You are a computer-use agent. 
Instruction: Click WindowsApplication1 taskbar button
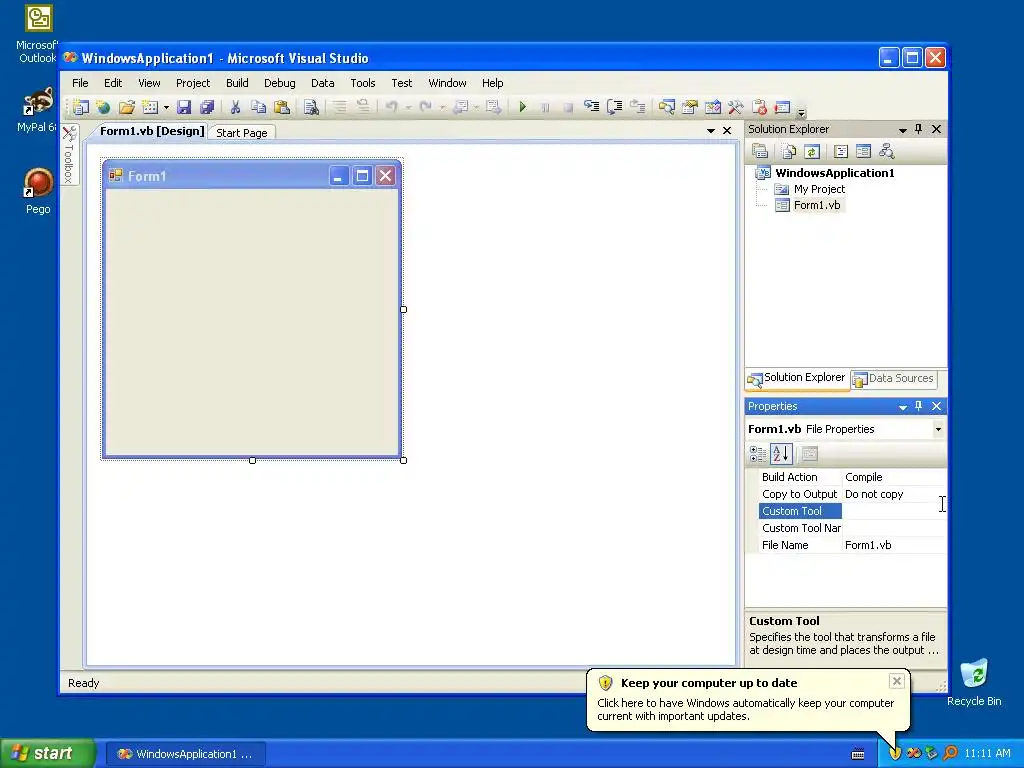(185, 754)
